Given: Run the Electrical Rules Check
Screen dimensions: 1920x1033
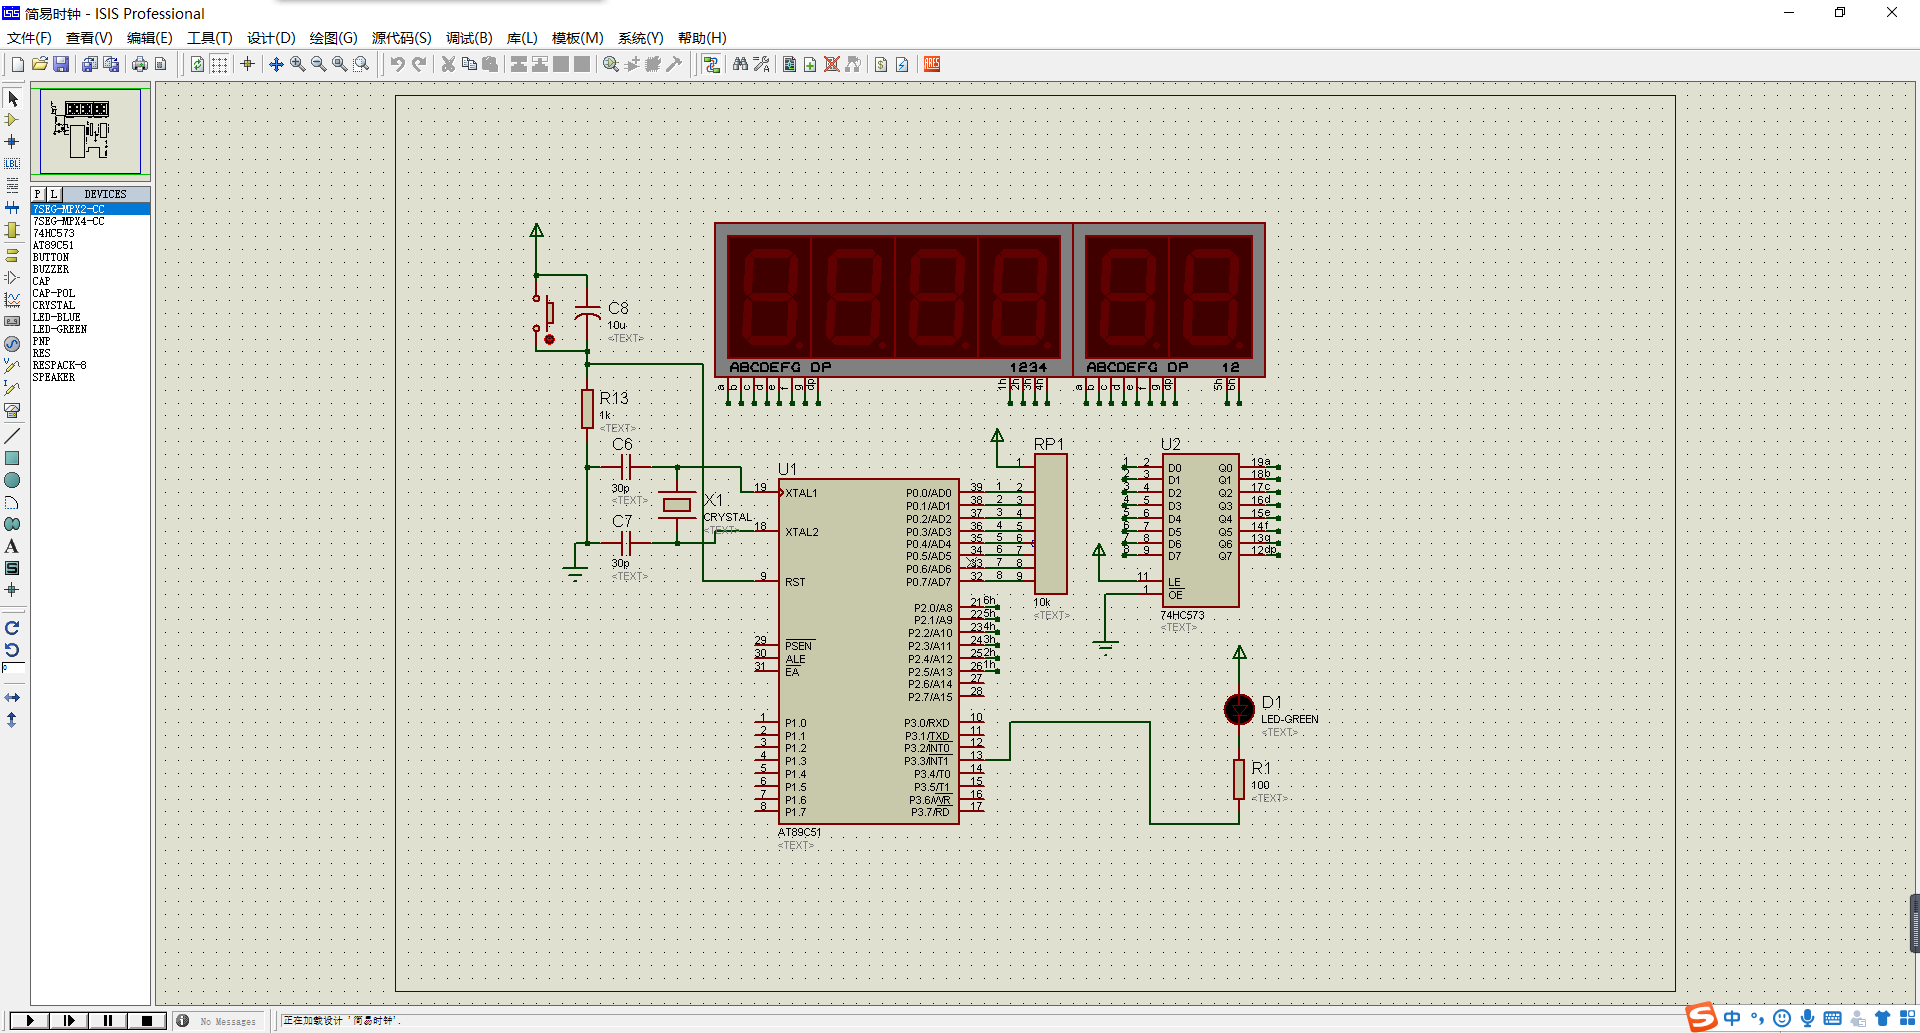Looking at the screenshot, I should coord(902,64).
